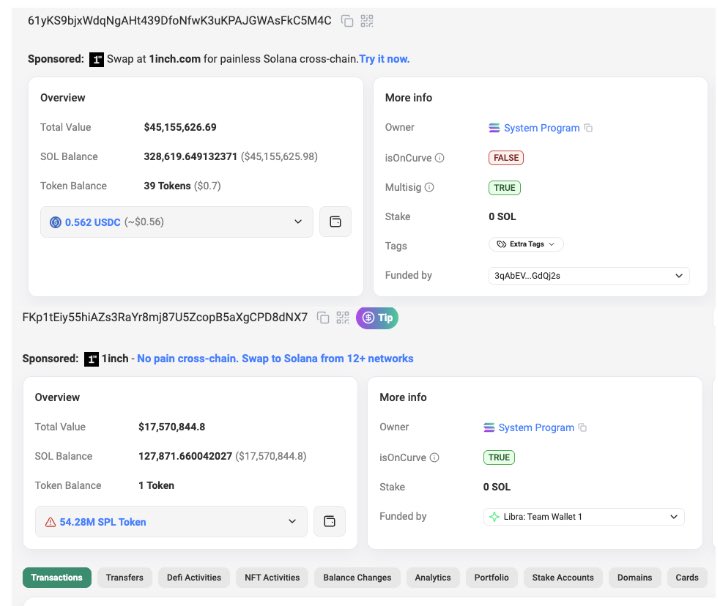The height and width of the screenshot is (606, 718).
Task: Click the 39 Tokens balance text
Action: (167, 186)
